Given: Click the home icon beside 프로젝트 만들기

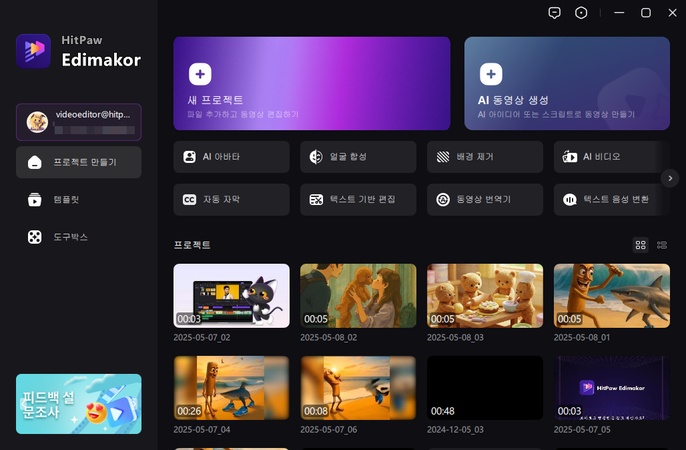Looking at the screenshot, I should 35,162.
